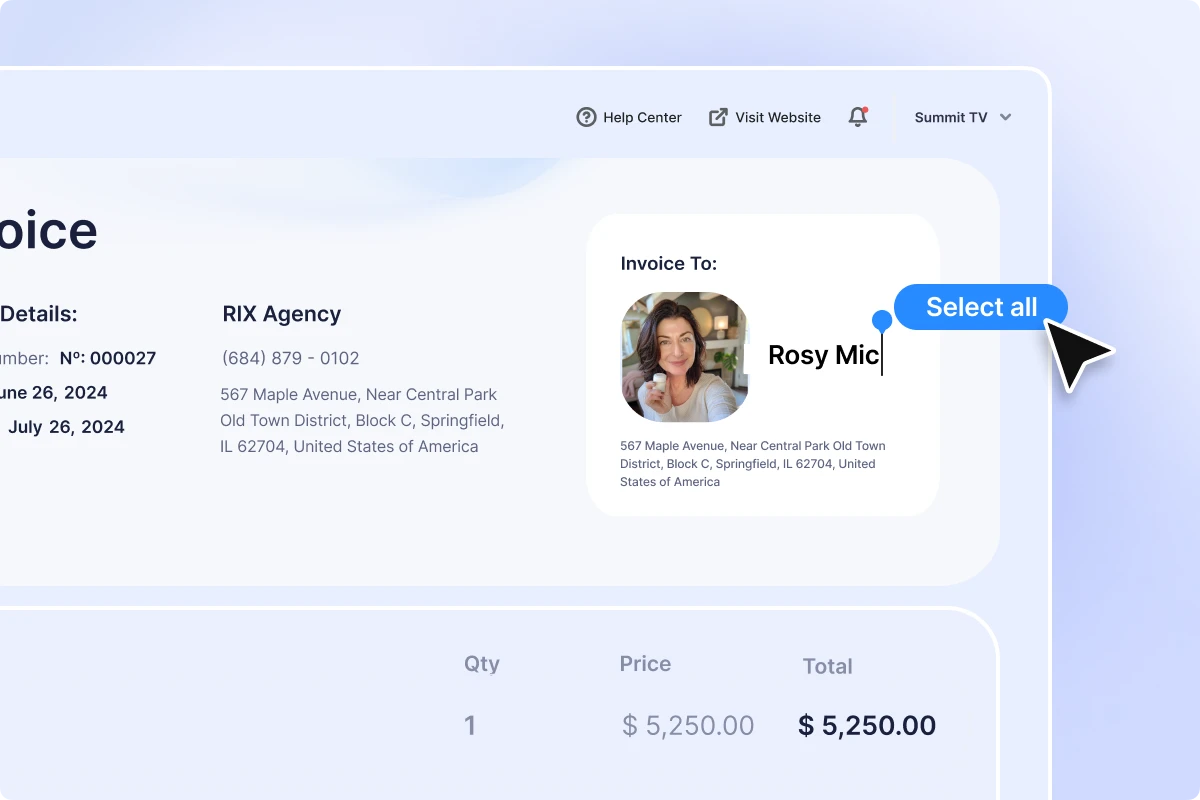Click the quantity value 1

(x=470, y=726)
